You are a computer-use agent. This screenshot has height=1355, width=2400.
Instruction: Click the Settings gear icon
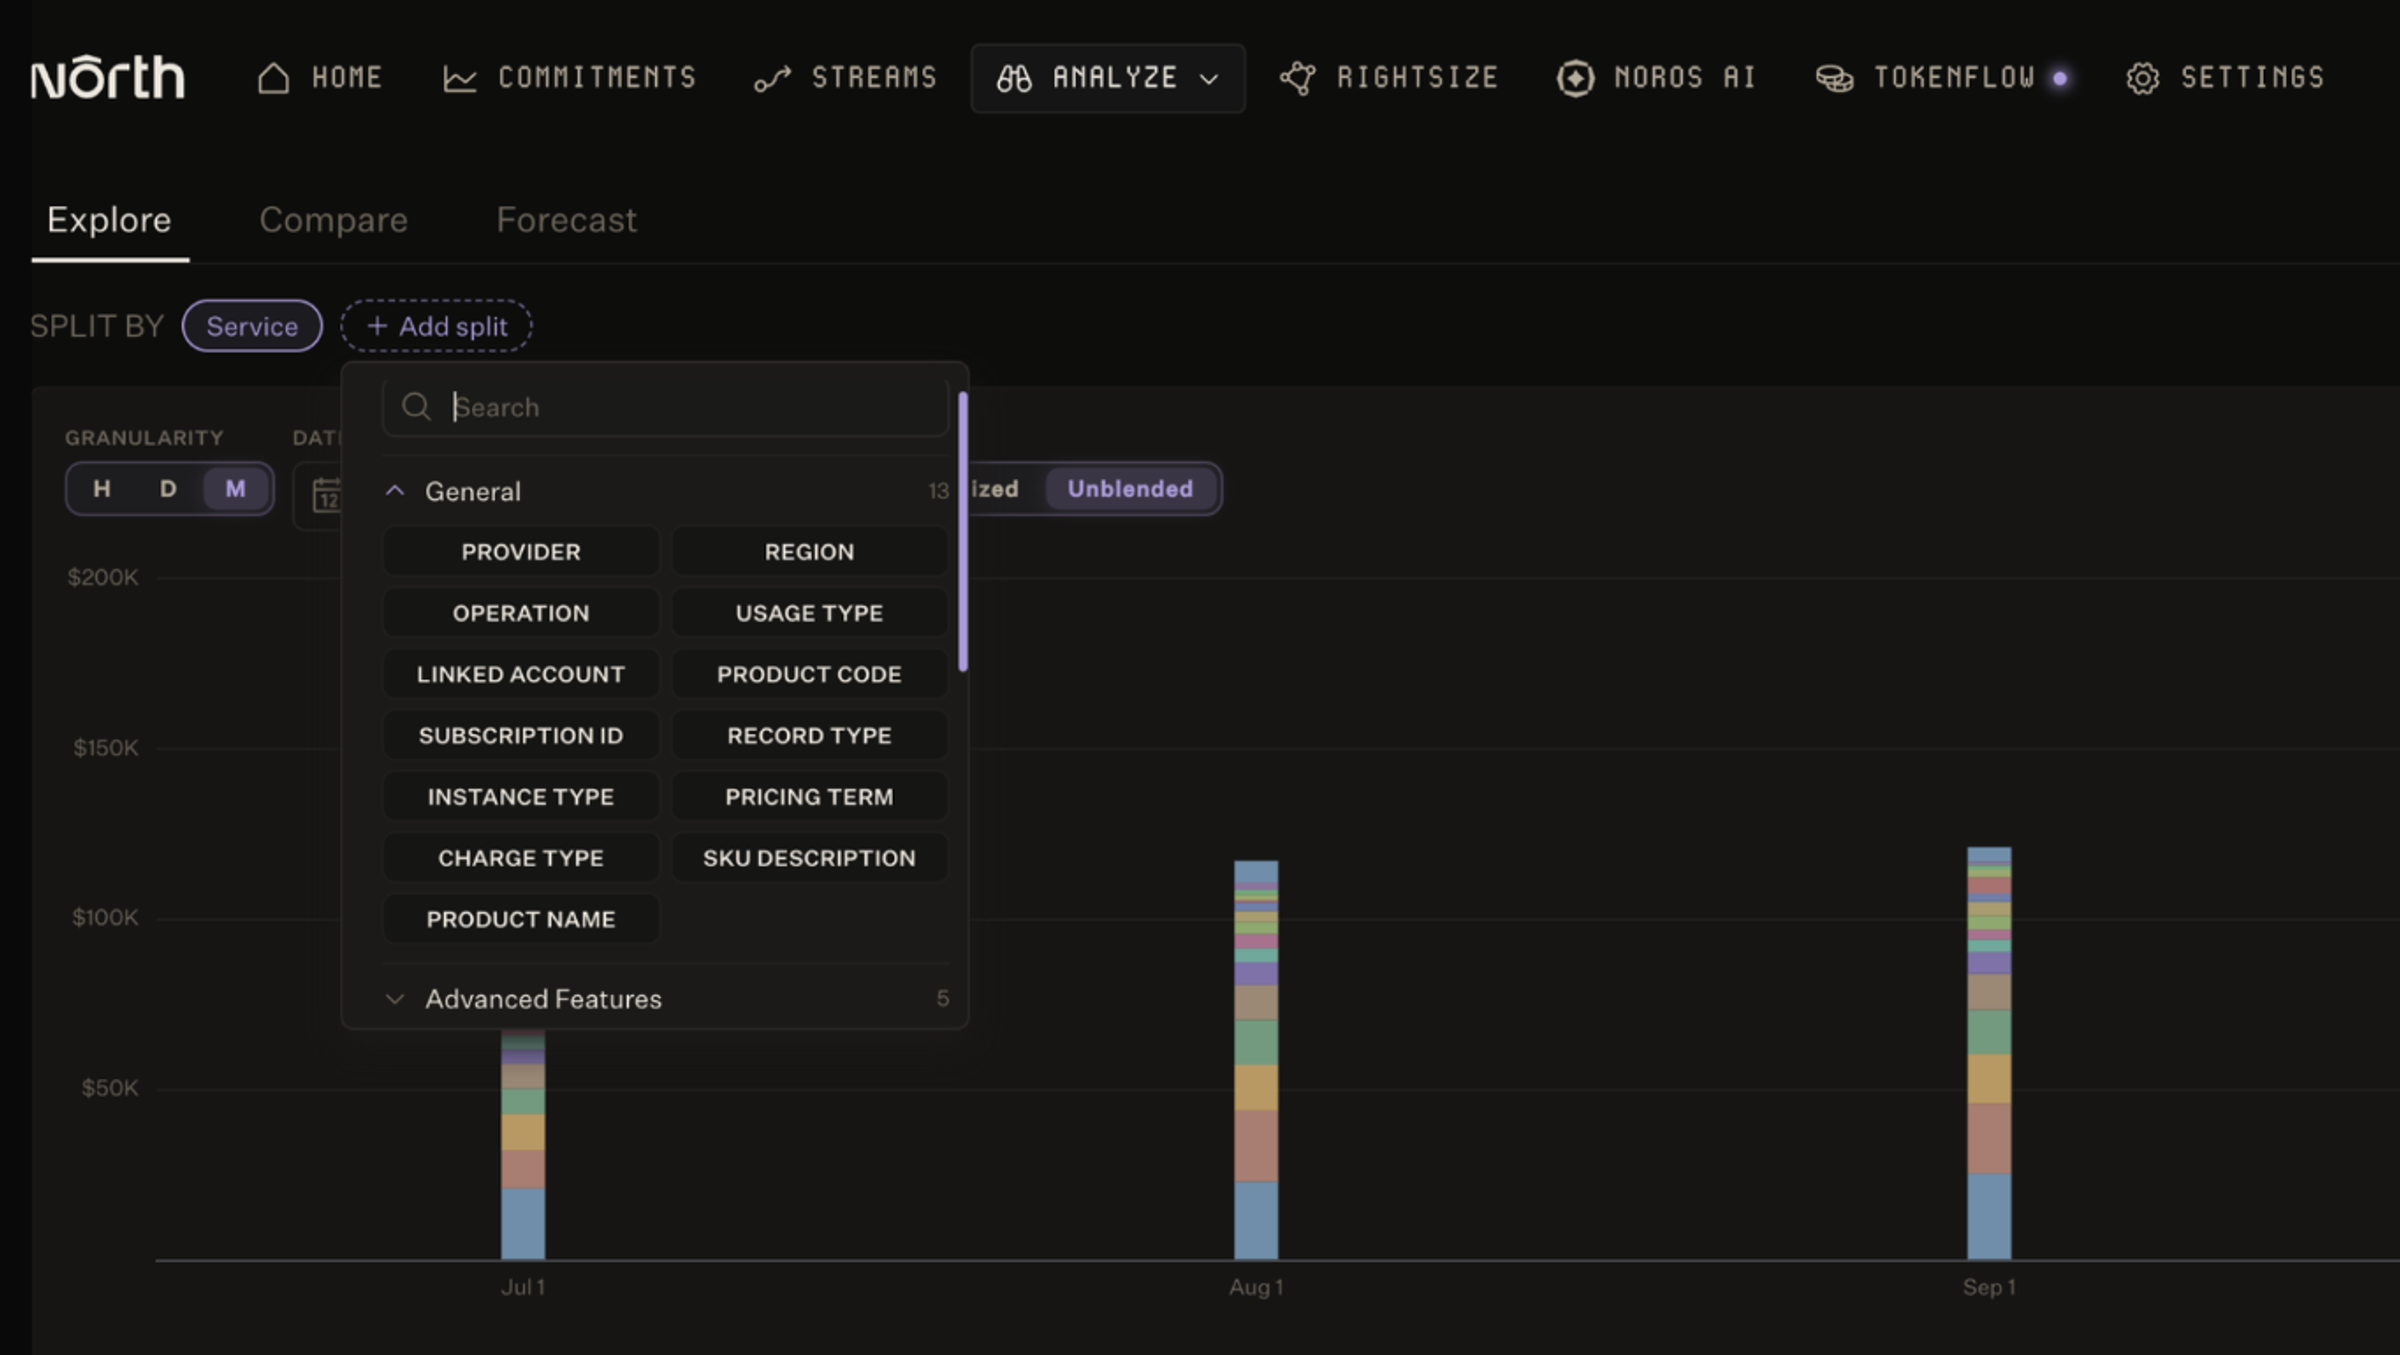pos(2142,78)
